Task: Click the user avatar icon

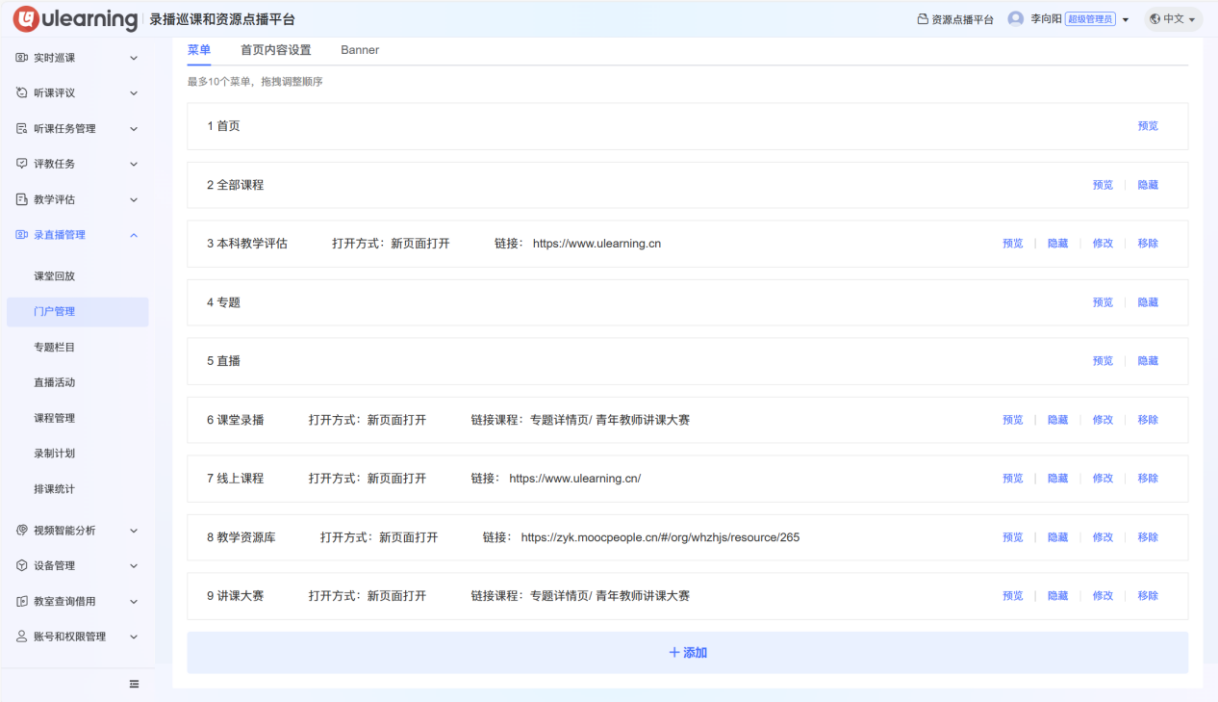Action: point(1015,19)
